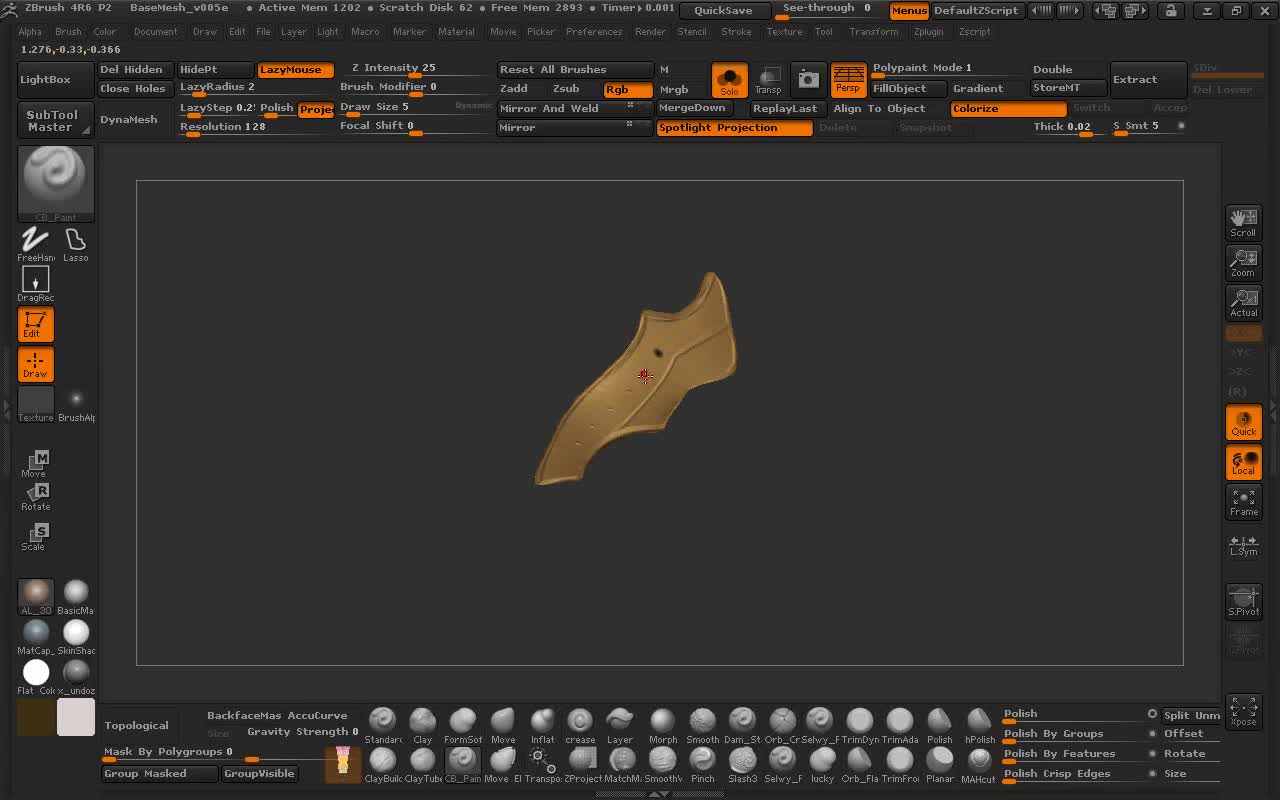Toggle the Menus button
The width and height of the screenshot is (1280, 800).
(x=909, y=11)
